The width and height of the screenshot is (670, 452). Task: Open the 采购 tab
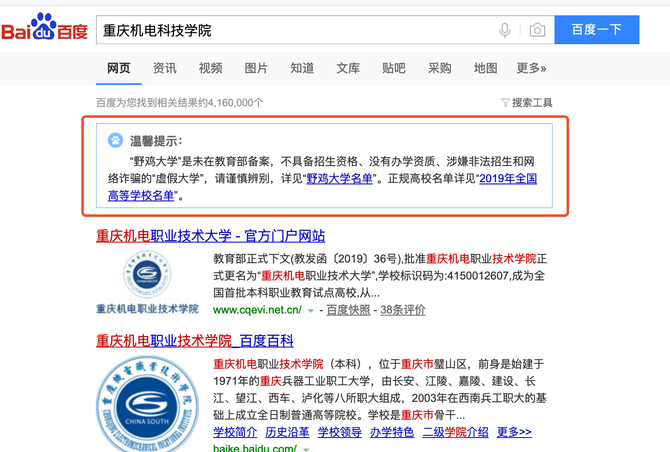click(x=440, y=68)
